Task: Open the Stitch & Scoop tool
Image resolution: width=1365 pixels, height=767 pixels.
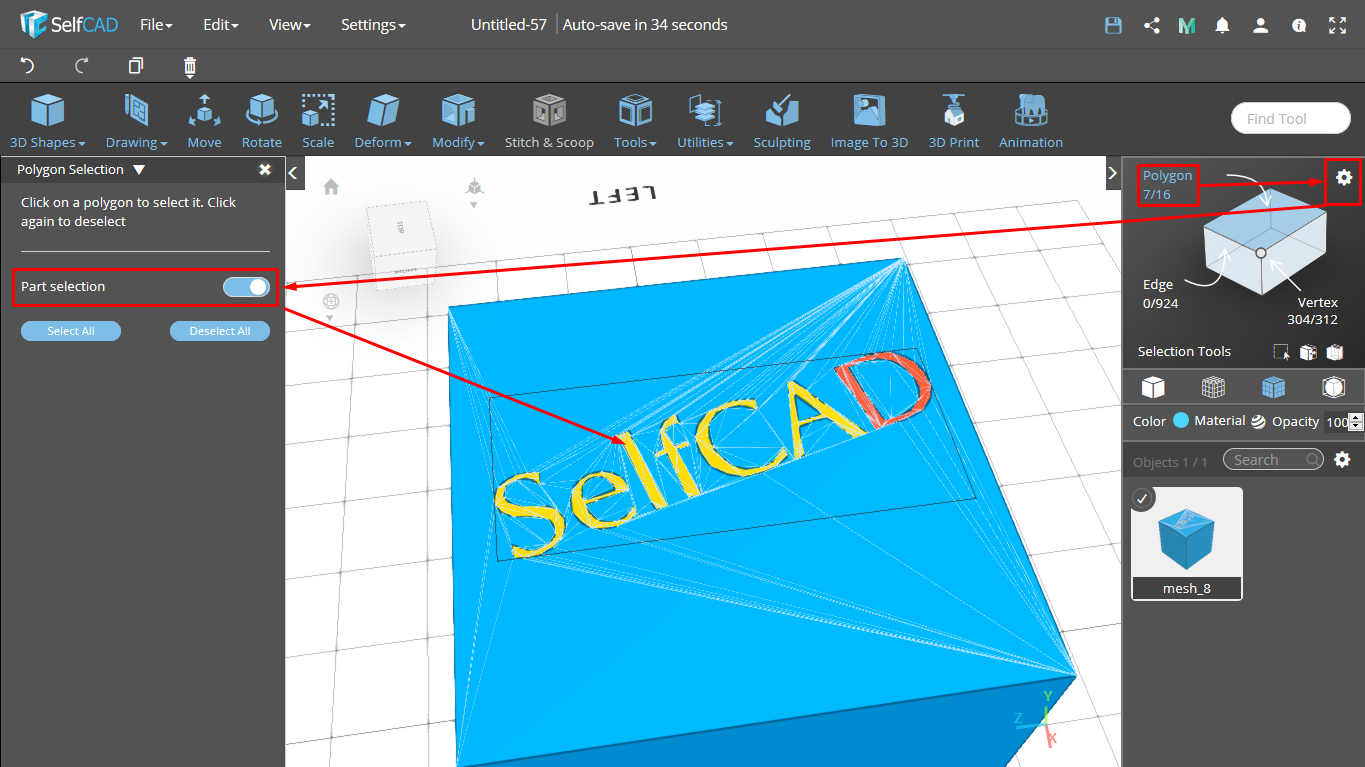Action: 549,120
